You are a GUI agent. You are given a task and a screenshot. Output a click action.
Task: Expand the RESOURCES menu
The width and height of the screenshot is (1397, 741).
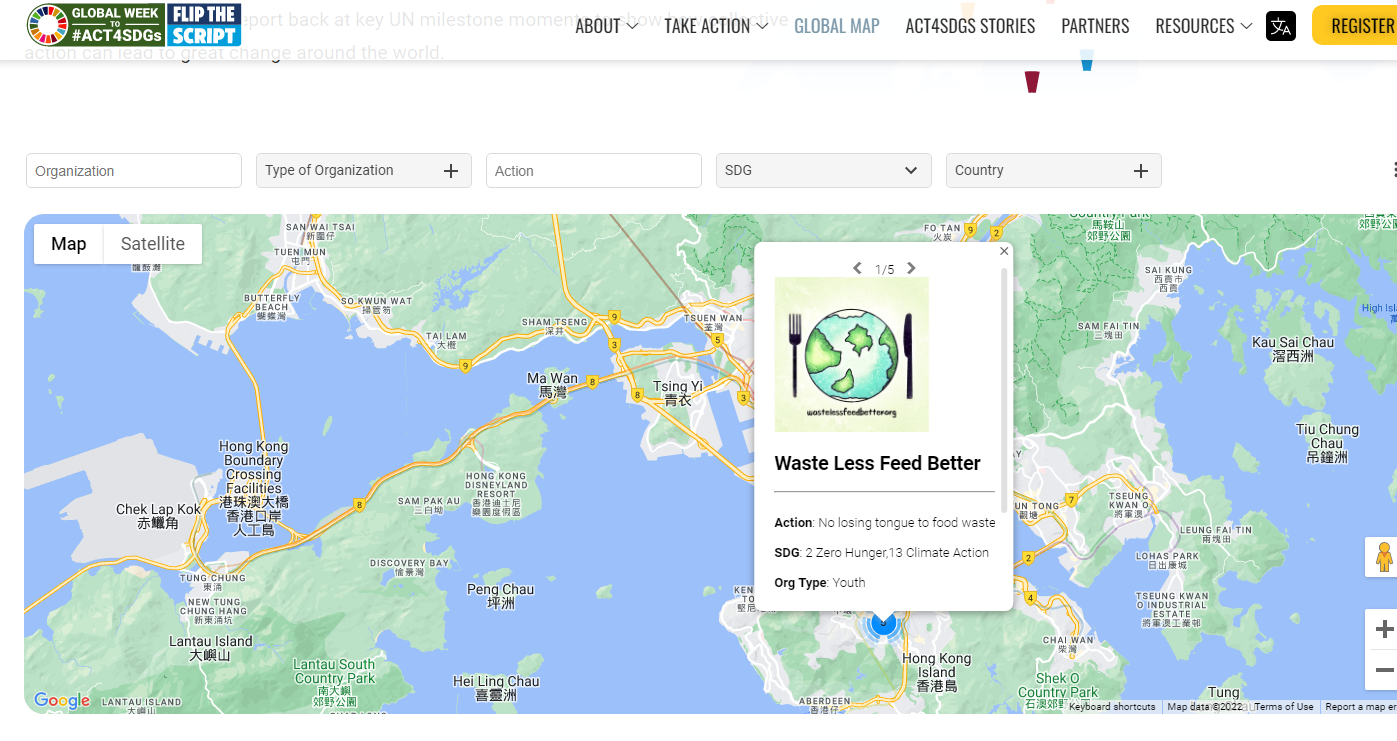(1204, 27)
